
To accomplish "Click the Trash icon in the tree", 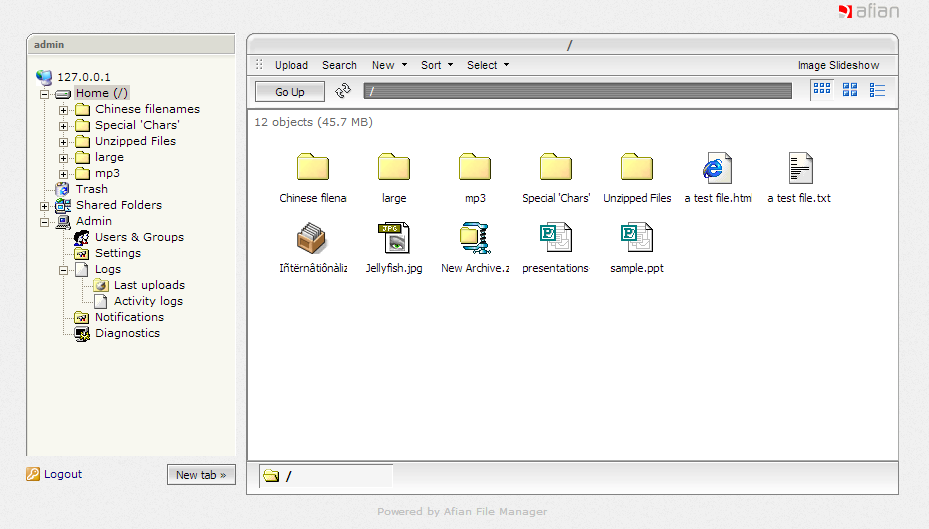I will point(62,189).
